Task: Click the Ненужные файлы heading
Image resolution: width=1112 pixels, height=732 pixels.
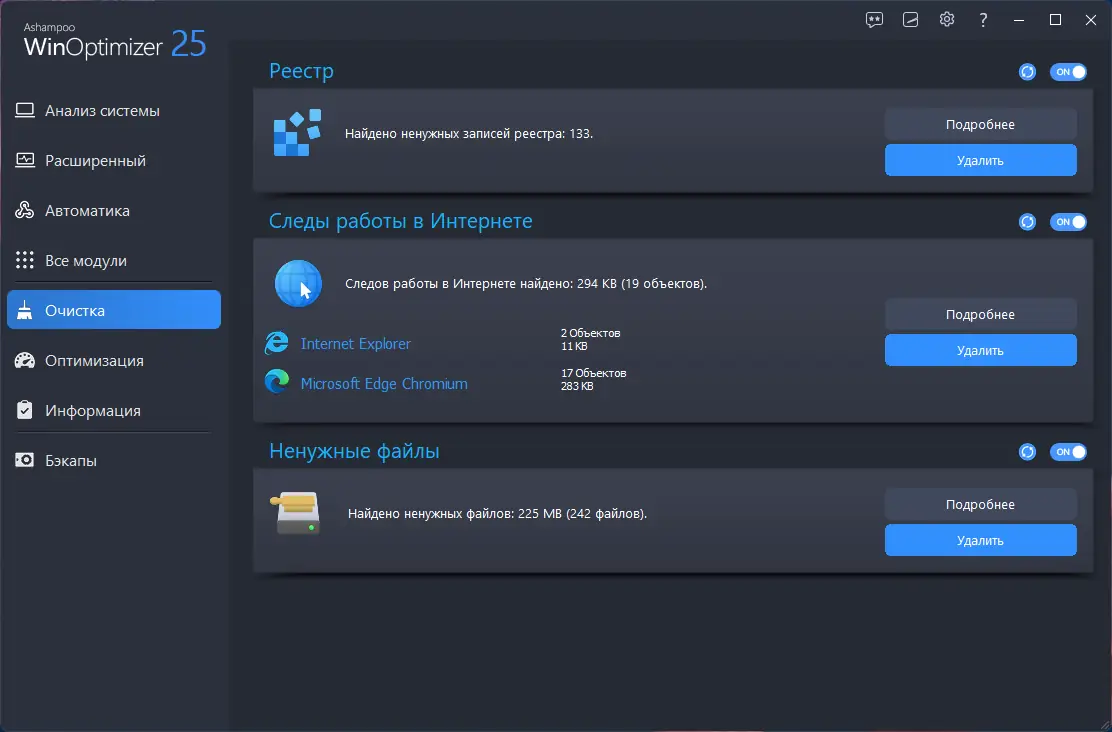Action: 354,451
